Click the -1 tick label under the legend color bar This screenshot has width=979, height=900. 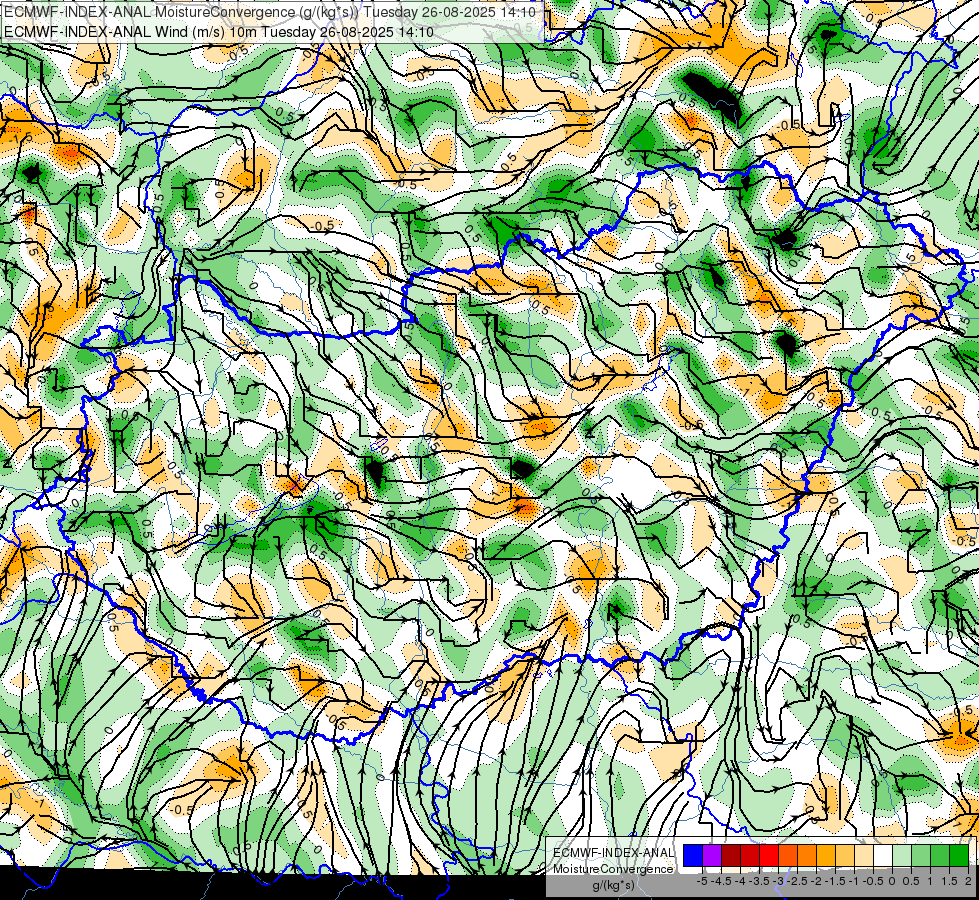pyautogui.click(x=854, y=881)
